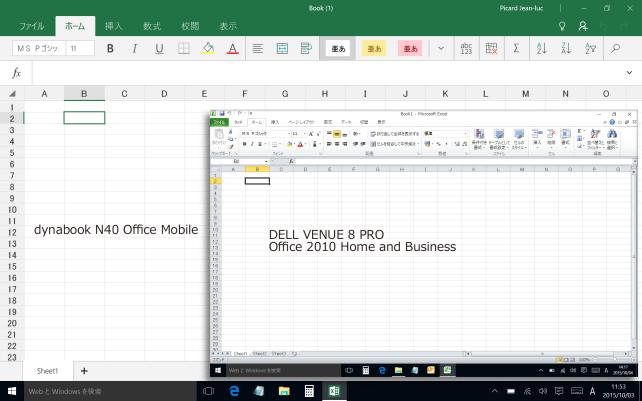Open the ファイル tab in Excel Mobile
The height and width of the screenshot is (401, 642).
[x=32, y=26]
